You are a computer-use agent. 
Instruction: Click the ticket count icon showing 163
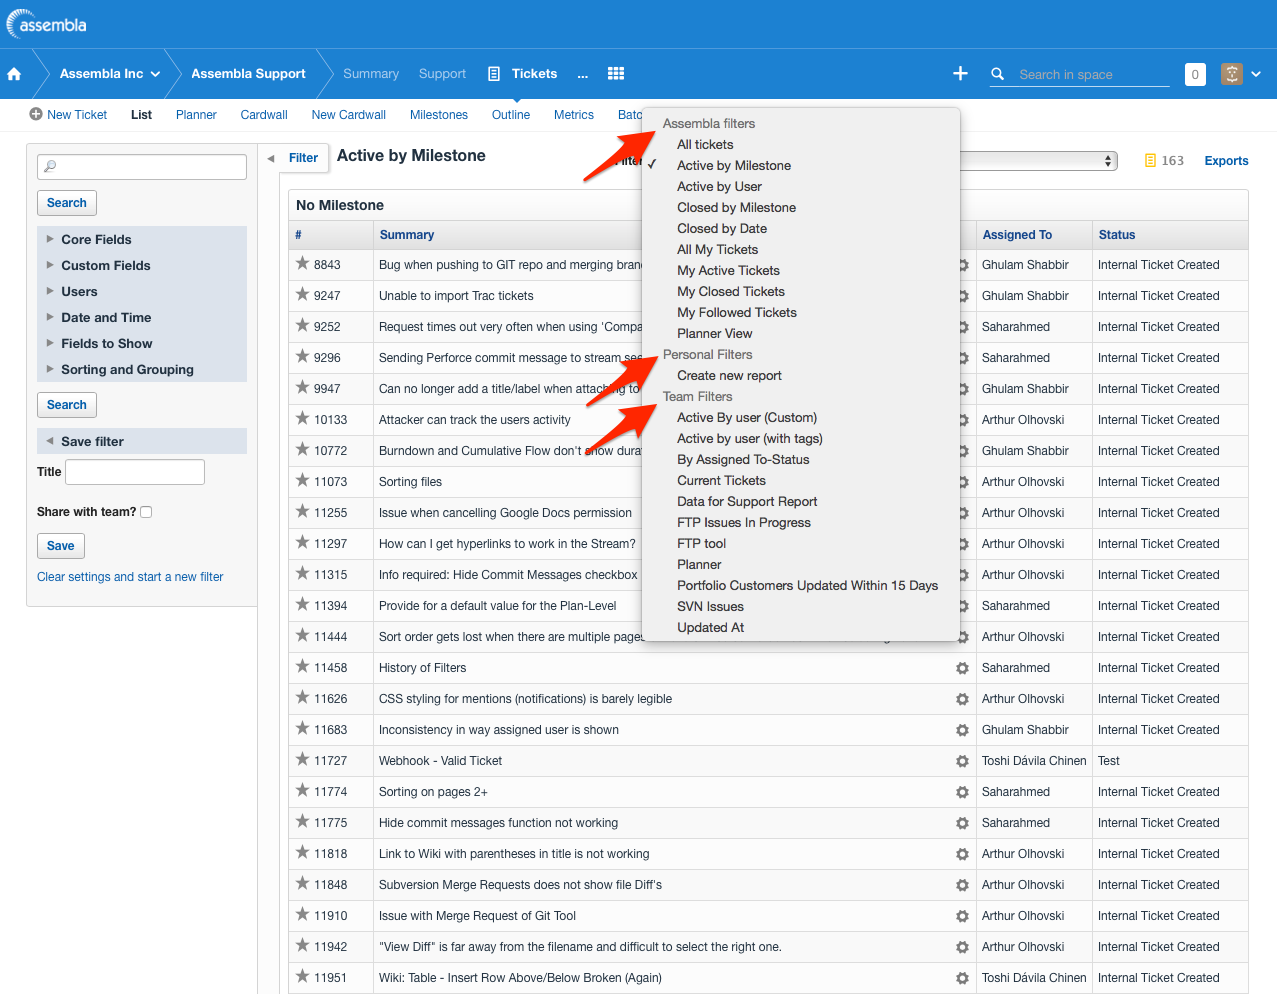click(x=1150, y=160)
